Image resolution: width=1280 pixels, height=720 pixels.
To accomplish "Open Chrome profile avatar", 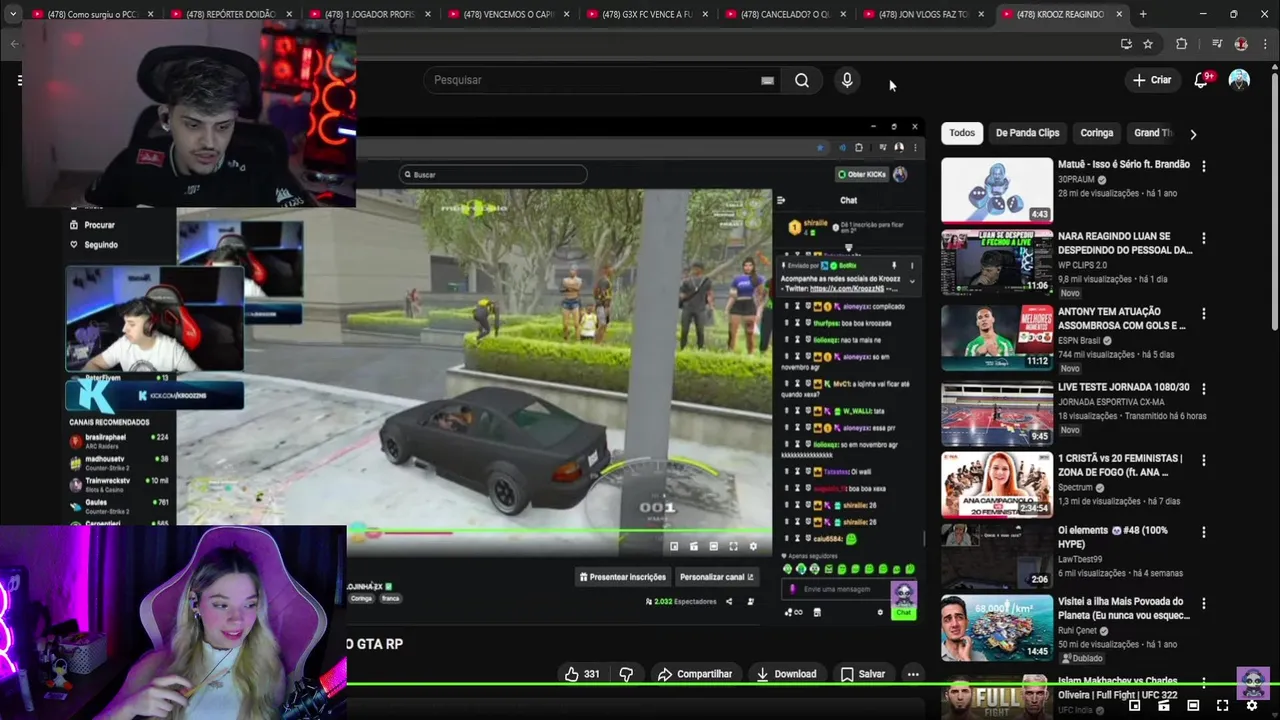I will [1241, 44].
